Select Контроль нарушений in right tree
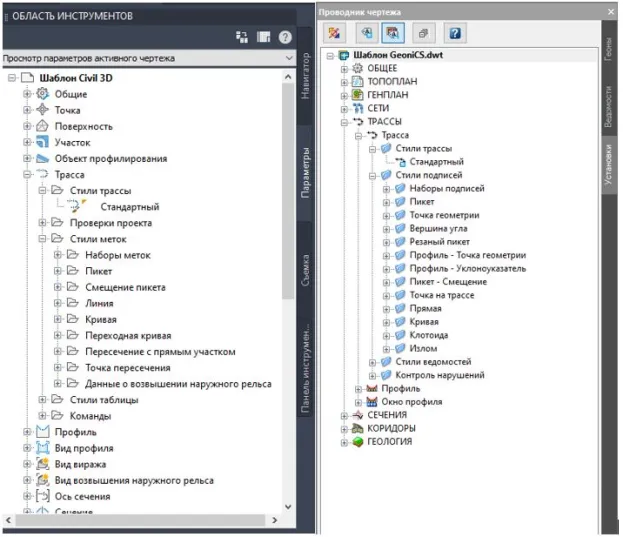The width and height of the screenshot is (623, 537). (440, 375)
